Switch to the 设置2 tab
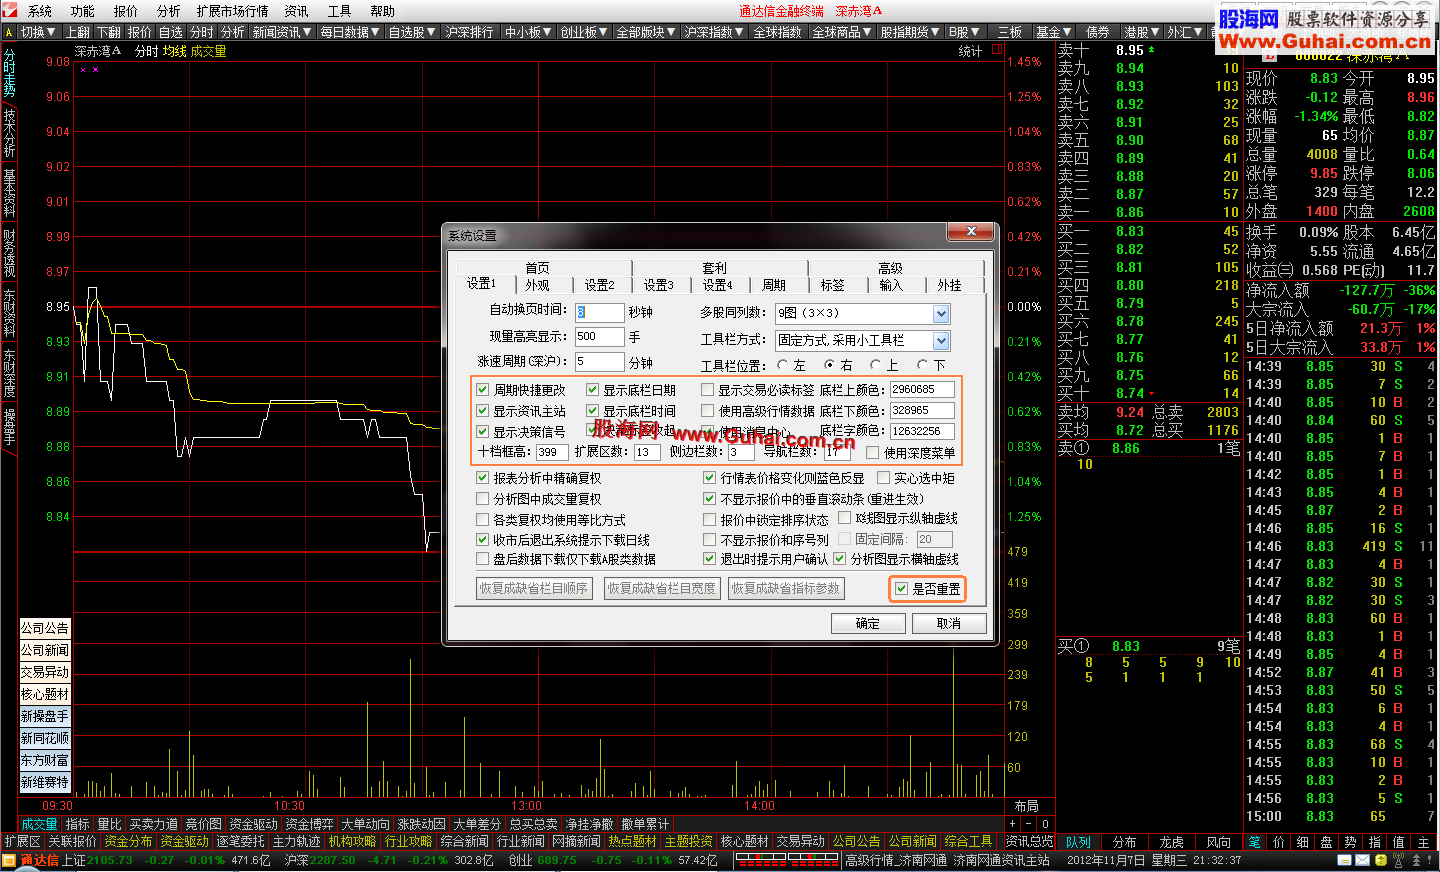 coord(600,285)
